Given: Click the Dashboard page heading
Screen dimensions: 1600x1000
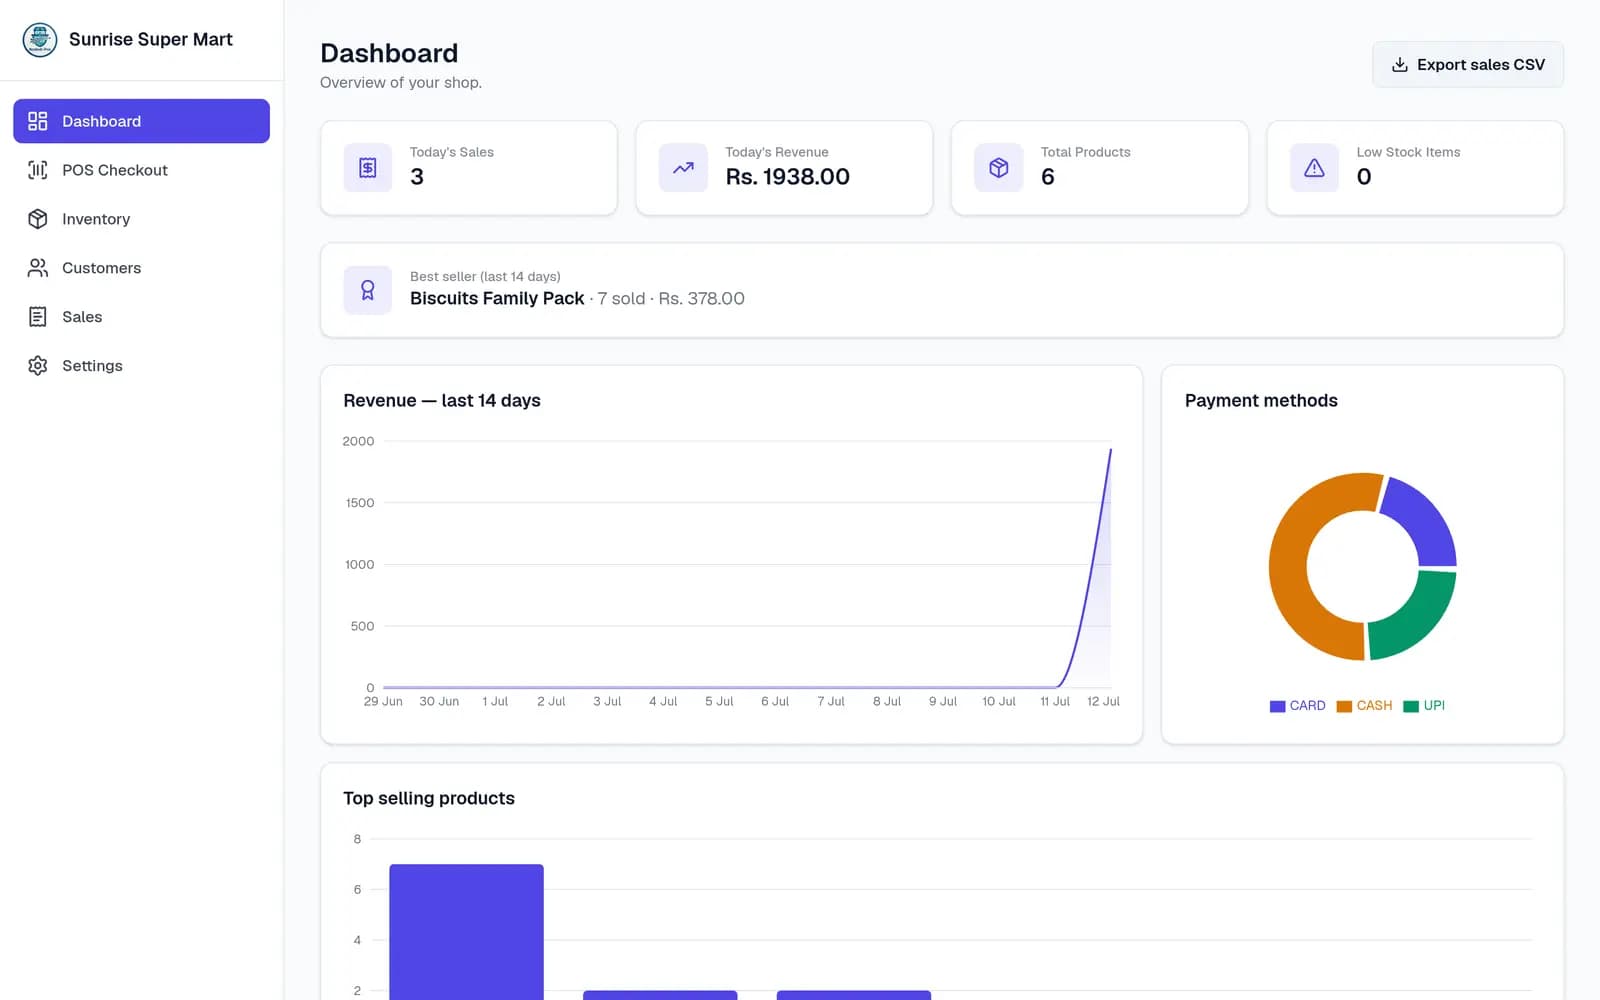Looking at the screenshot, I should pos(389,53).
